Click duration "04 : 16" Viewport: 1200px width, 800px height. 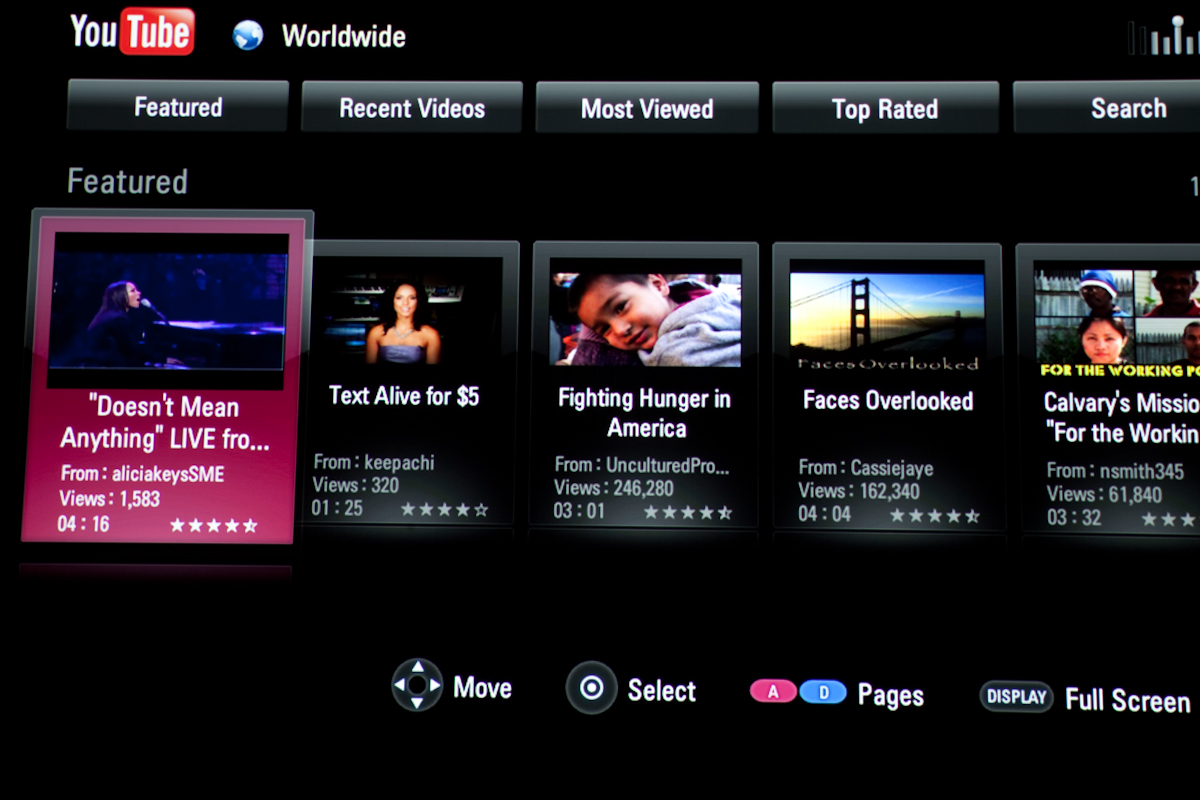[x=83, y=524]
